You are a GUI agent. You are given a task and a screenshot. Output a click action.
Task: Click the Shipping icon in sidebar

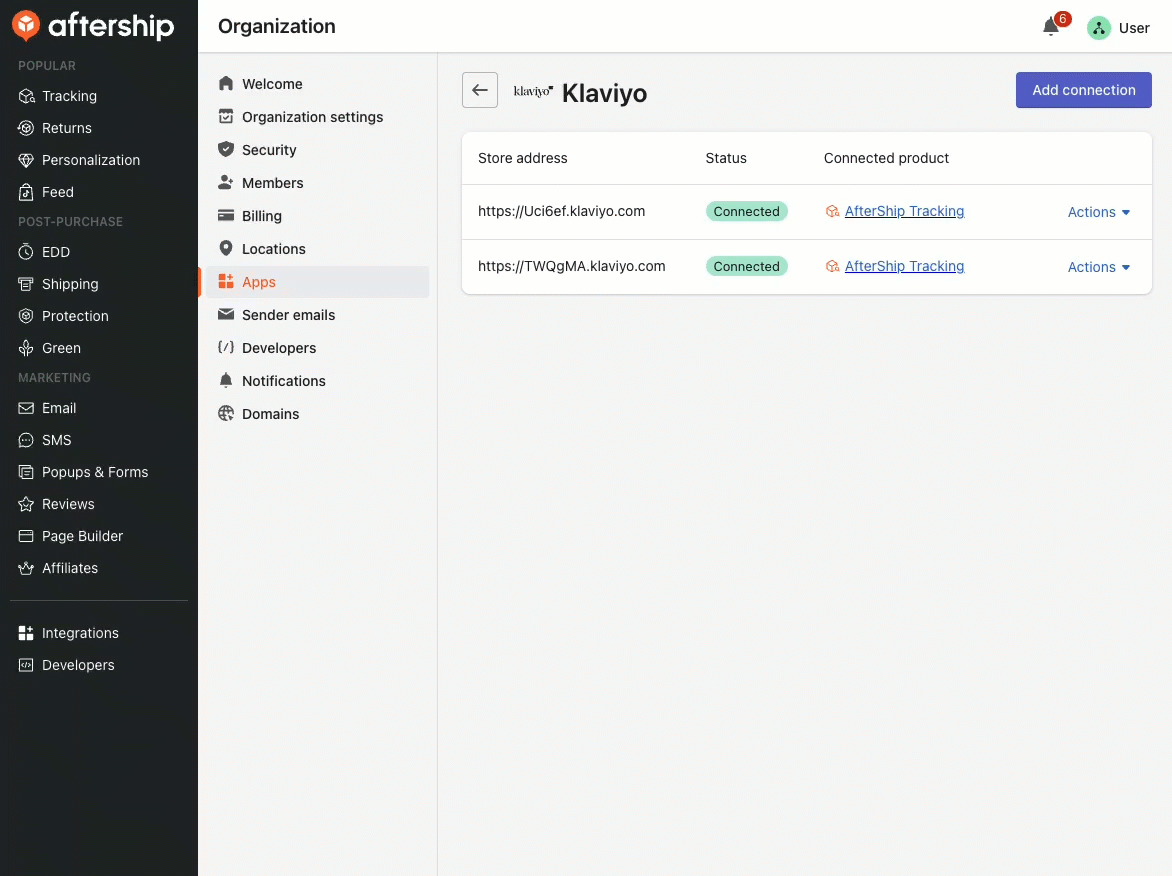pyautogui.click(x=26, y=284)
